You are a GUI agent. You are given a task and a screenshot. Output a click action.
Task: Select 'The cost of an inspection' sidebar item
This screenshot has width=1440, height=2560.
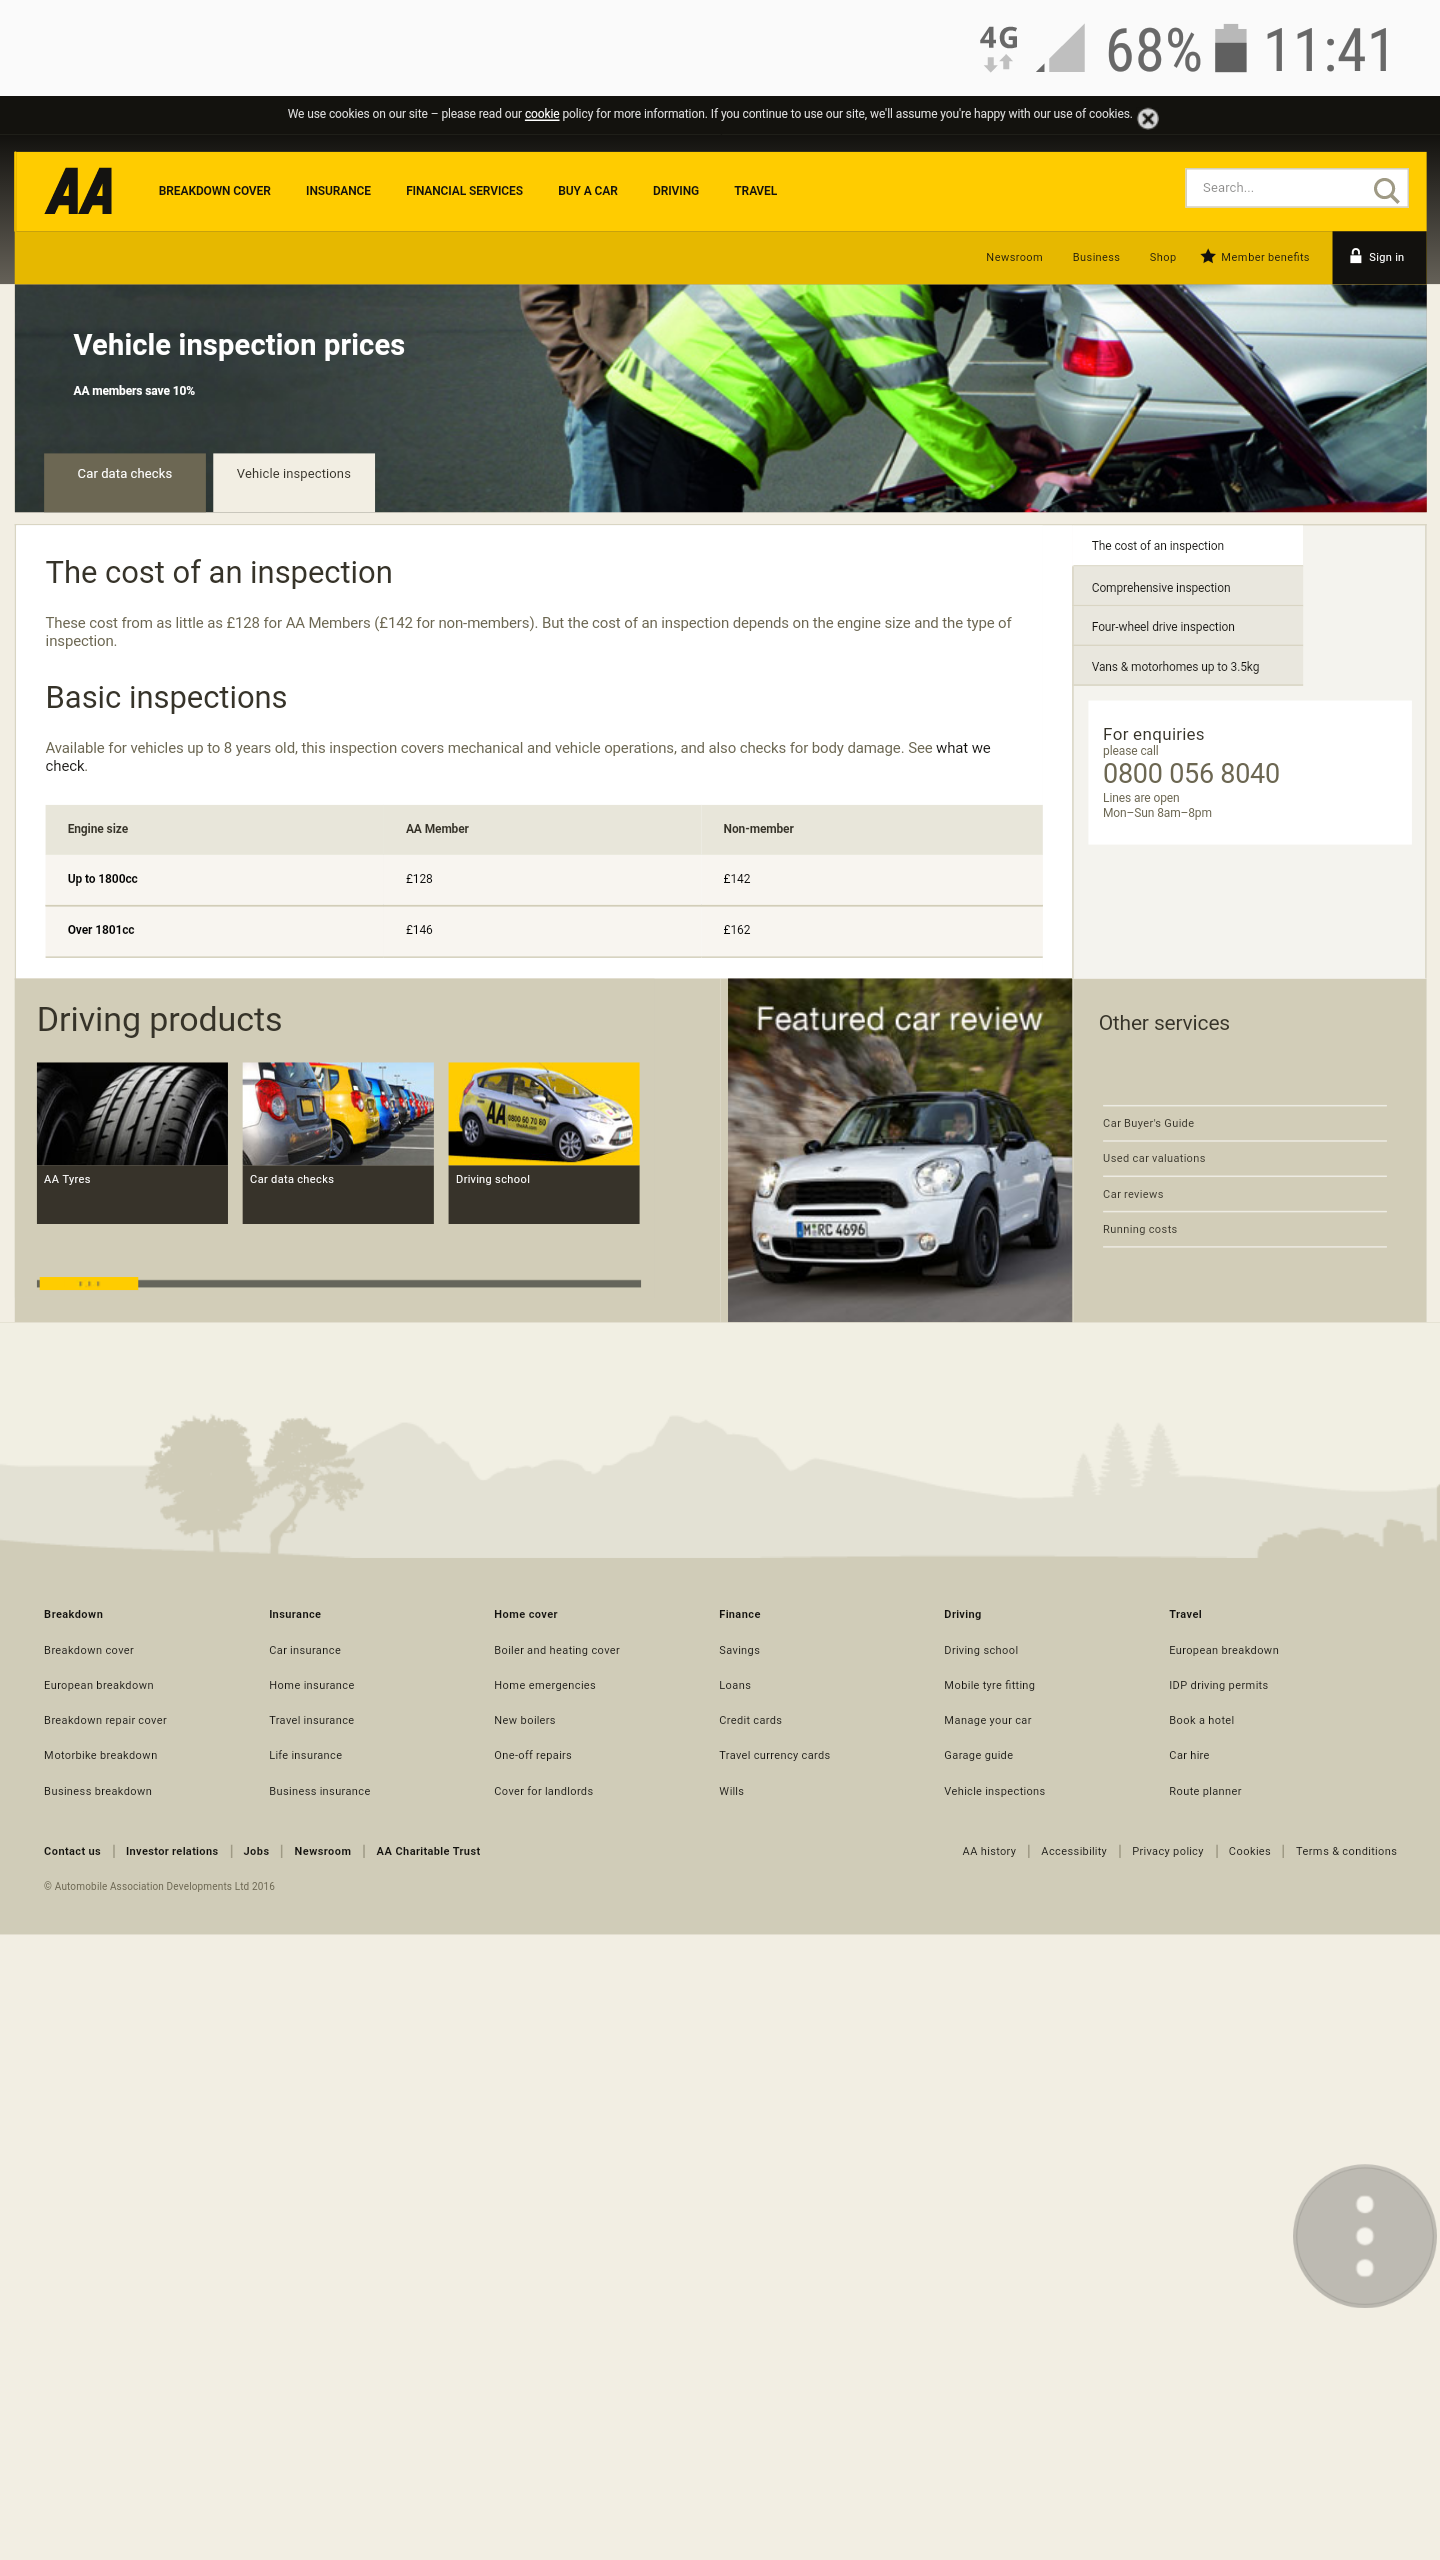pyautogui.click(x=1187, y=546)
